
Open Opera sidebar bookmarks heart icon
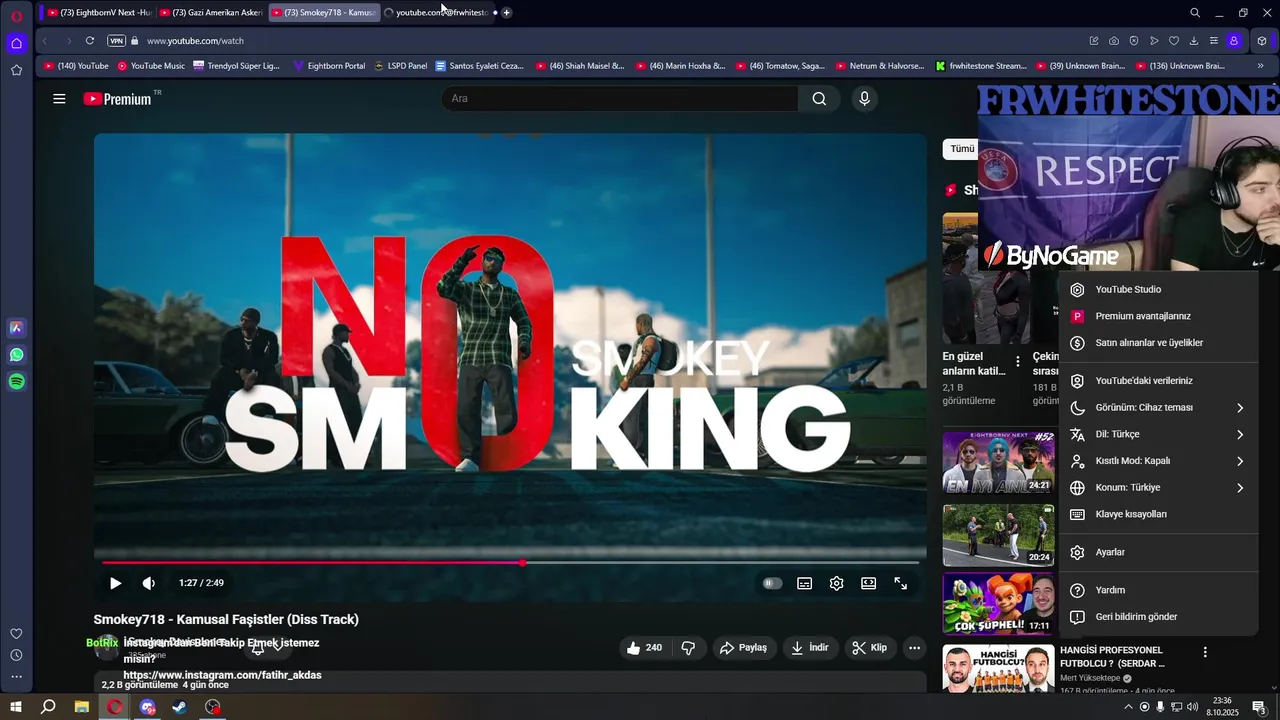tap(16, 634)
